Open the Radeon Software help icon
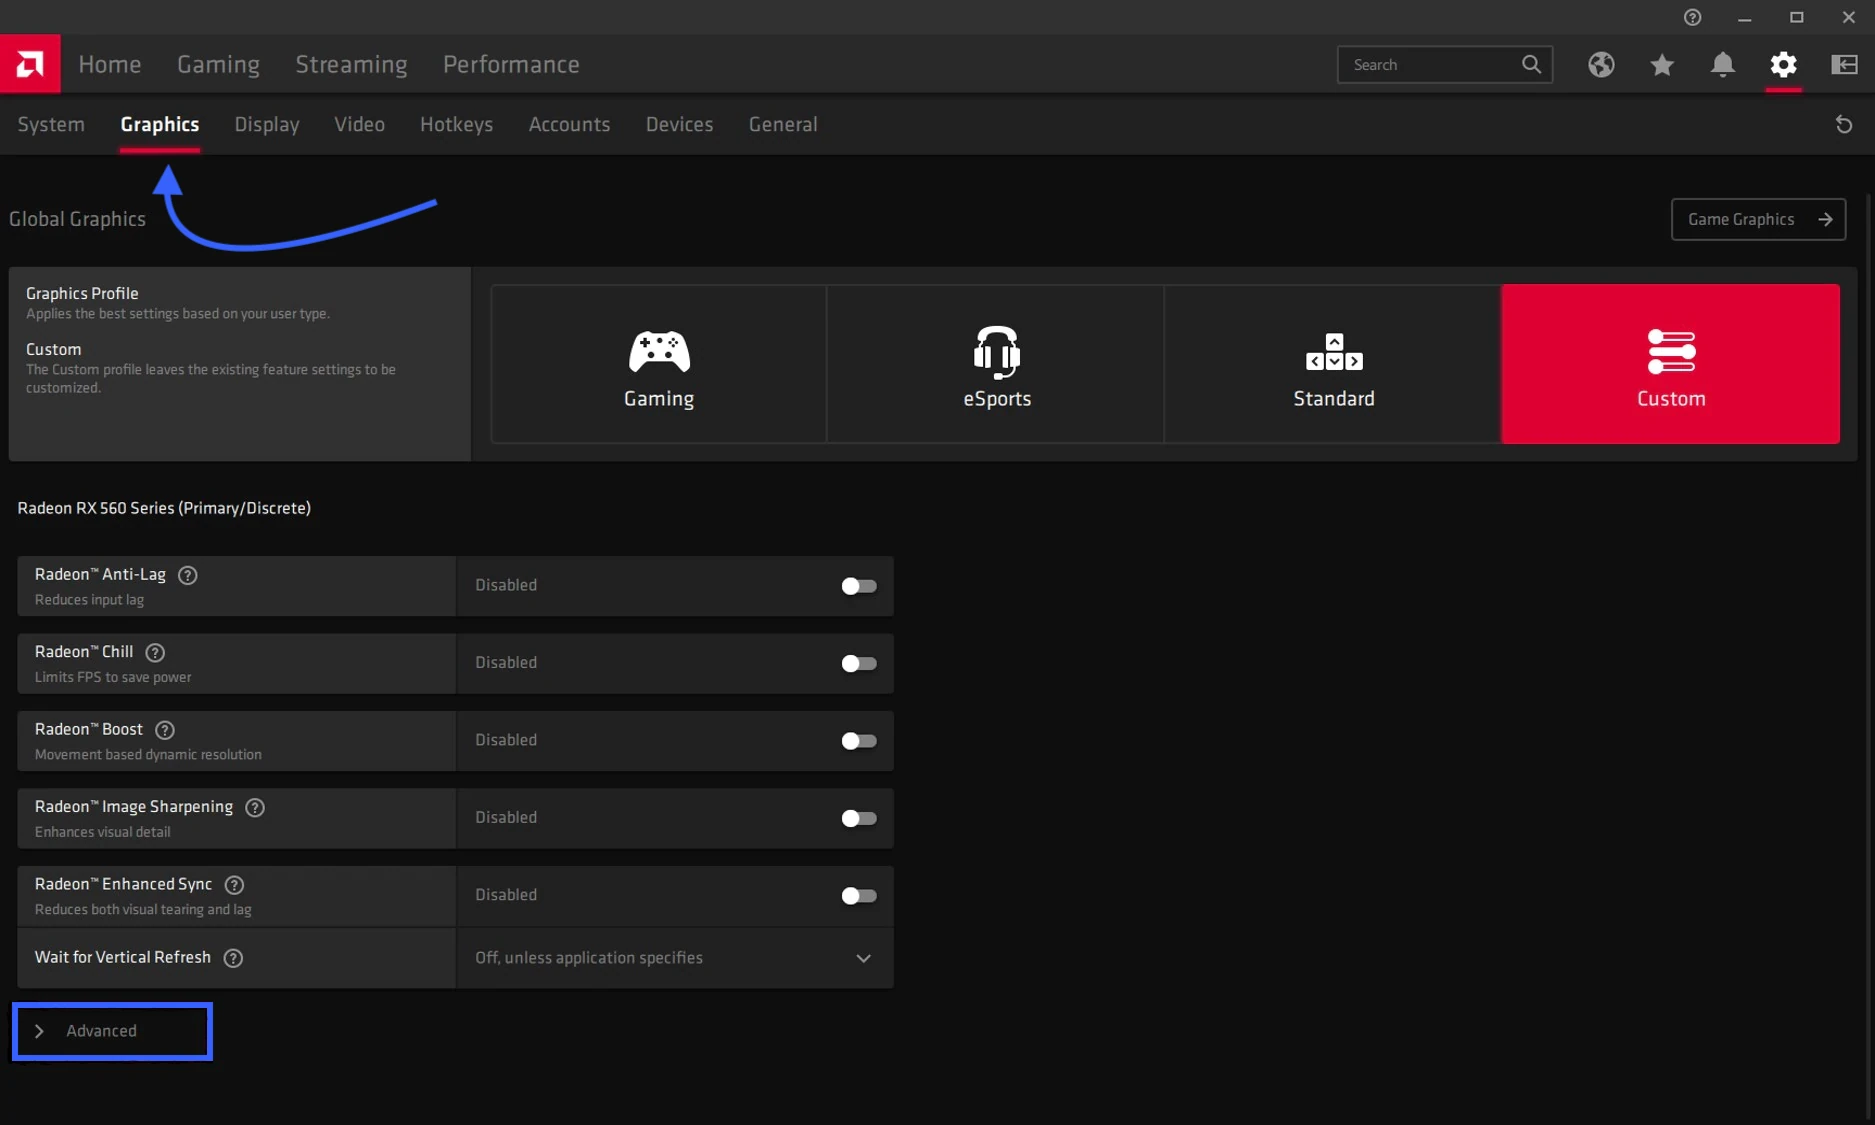Image resolution: width=1875 pixels, height=1125 pixels. pos(1692,17)
